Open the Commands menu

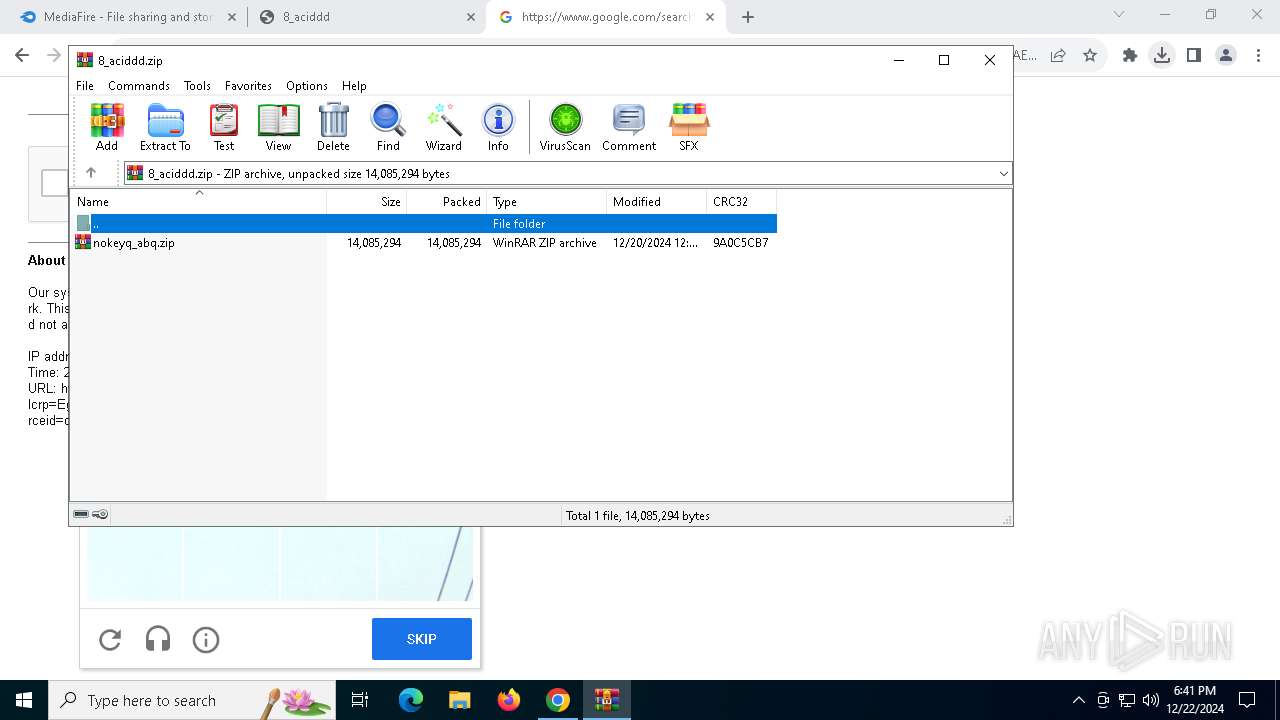[139, 86]
